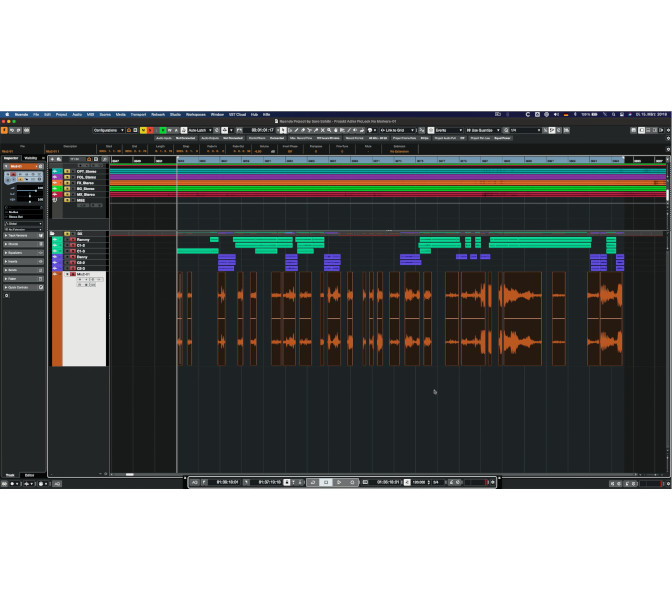Mute the FX_Stereo track
Image resolution: width=672 pixels, height=600 pixels.
click(x=67, y=183)
